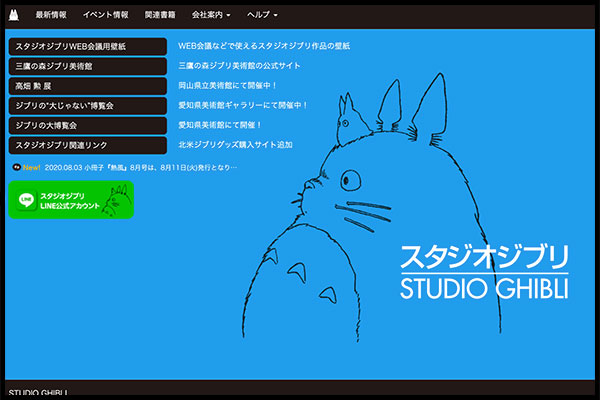Screen dimensions: 600x400
Task: Click text WEB会議などで使えるスタジオジブリ作品の壁紙
Action: (264, 46)
